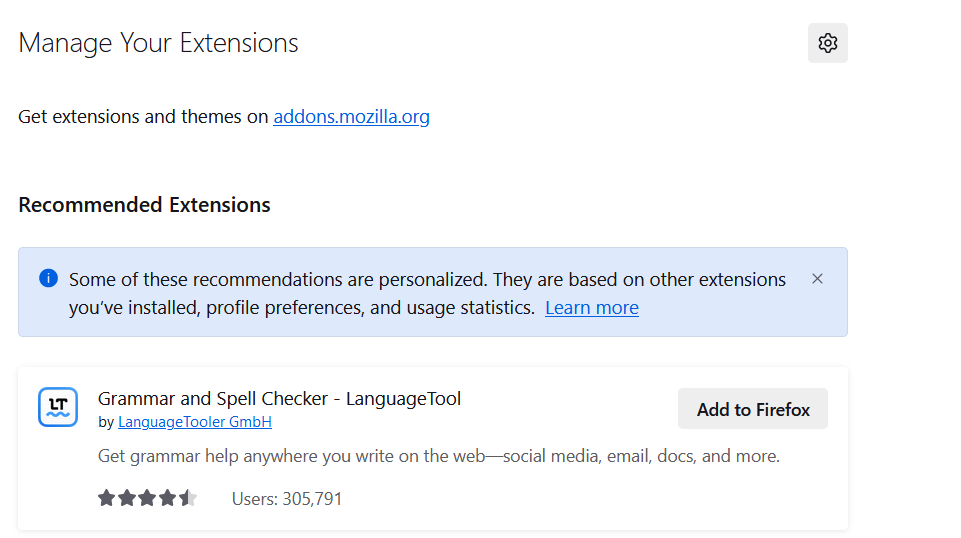This screenshot has width=961, height=538.
Task: Click the Recommended Extensions heading
Action: [x=144, y=205]
